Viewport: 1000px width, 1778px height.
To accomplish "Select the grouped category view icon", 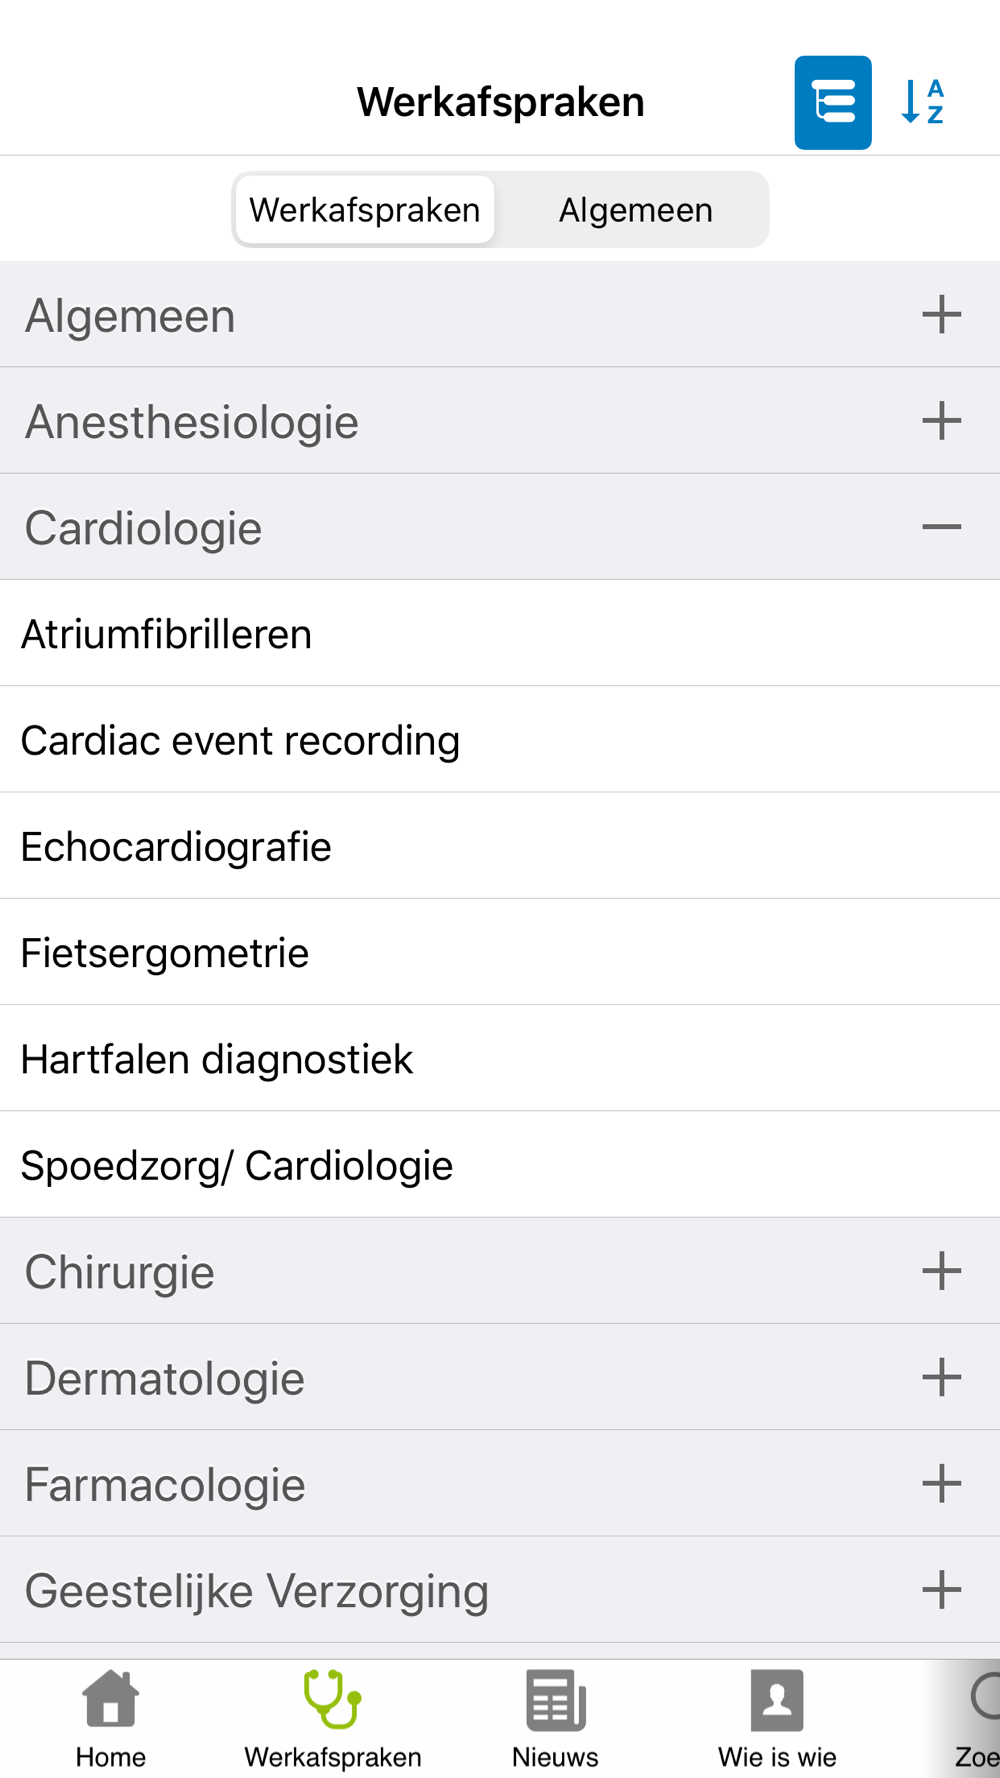I will (x=833, y=103).
